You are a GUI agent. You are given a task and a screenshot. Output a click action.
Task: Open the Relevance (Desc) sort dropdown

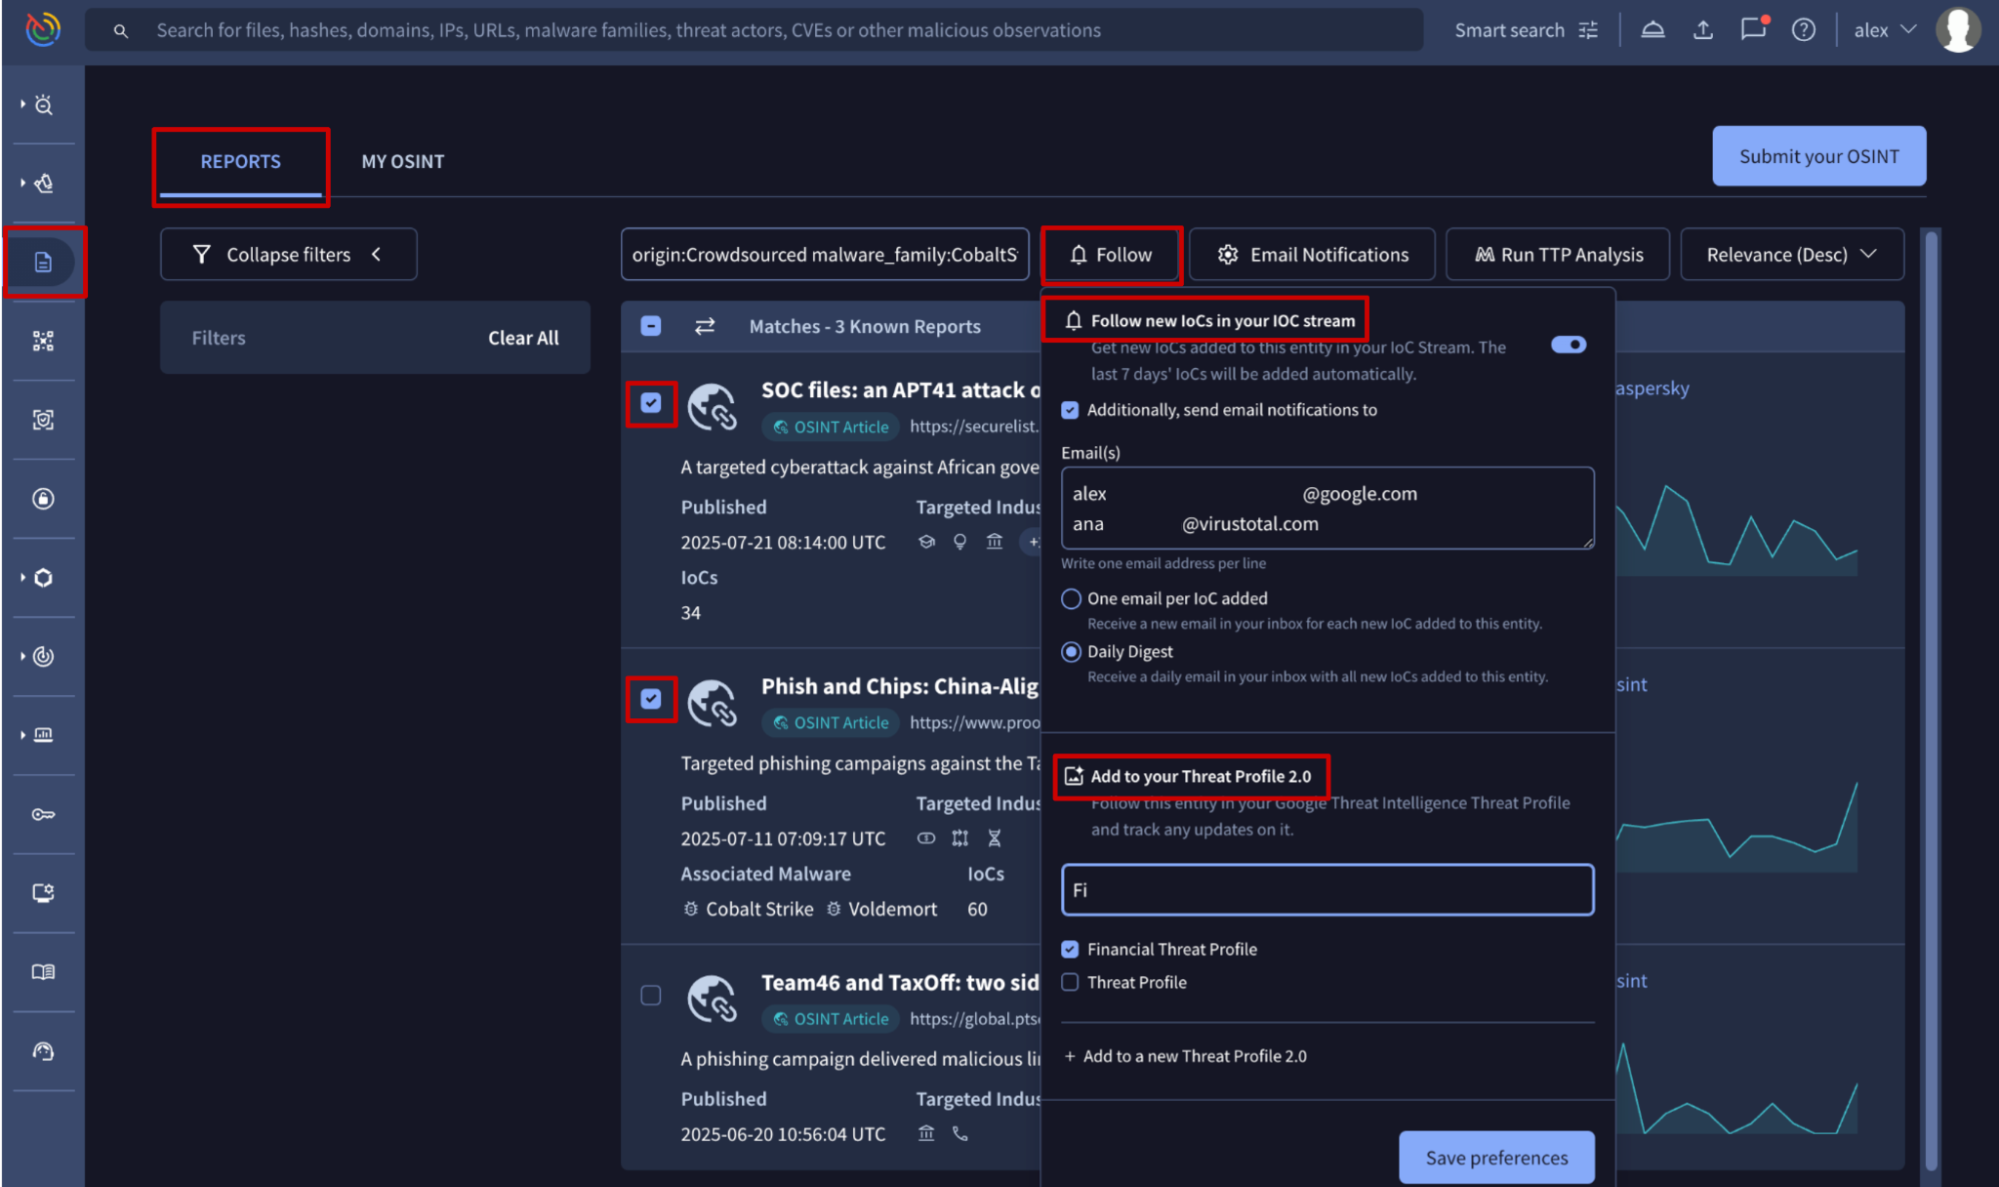coord(1791,255)
